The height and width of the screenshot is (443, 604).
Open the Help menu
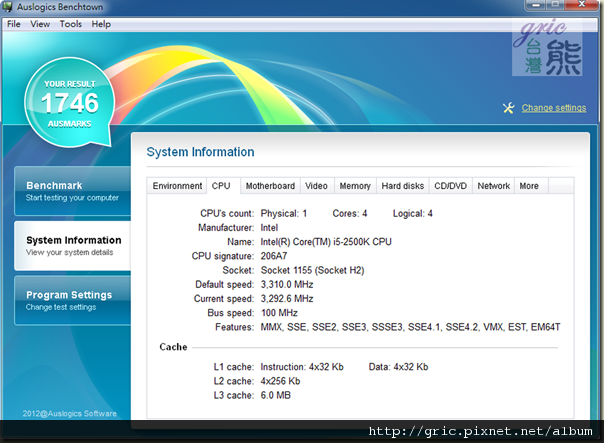101,24
